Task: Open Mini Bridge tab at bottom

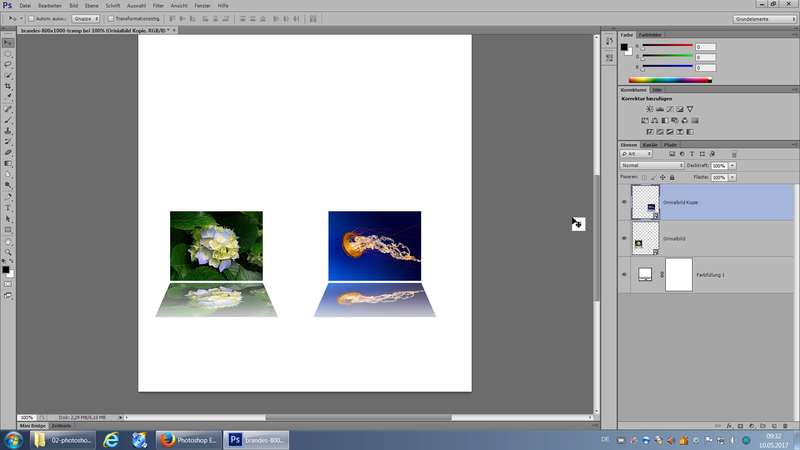Action: [32, 426]
